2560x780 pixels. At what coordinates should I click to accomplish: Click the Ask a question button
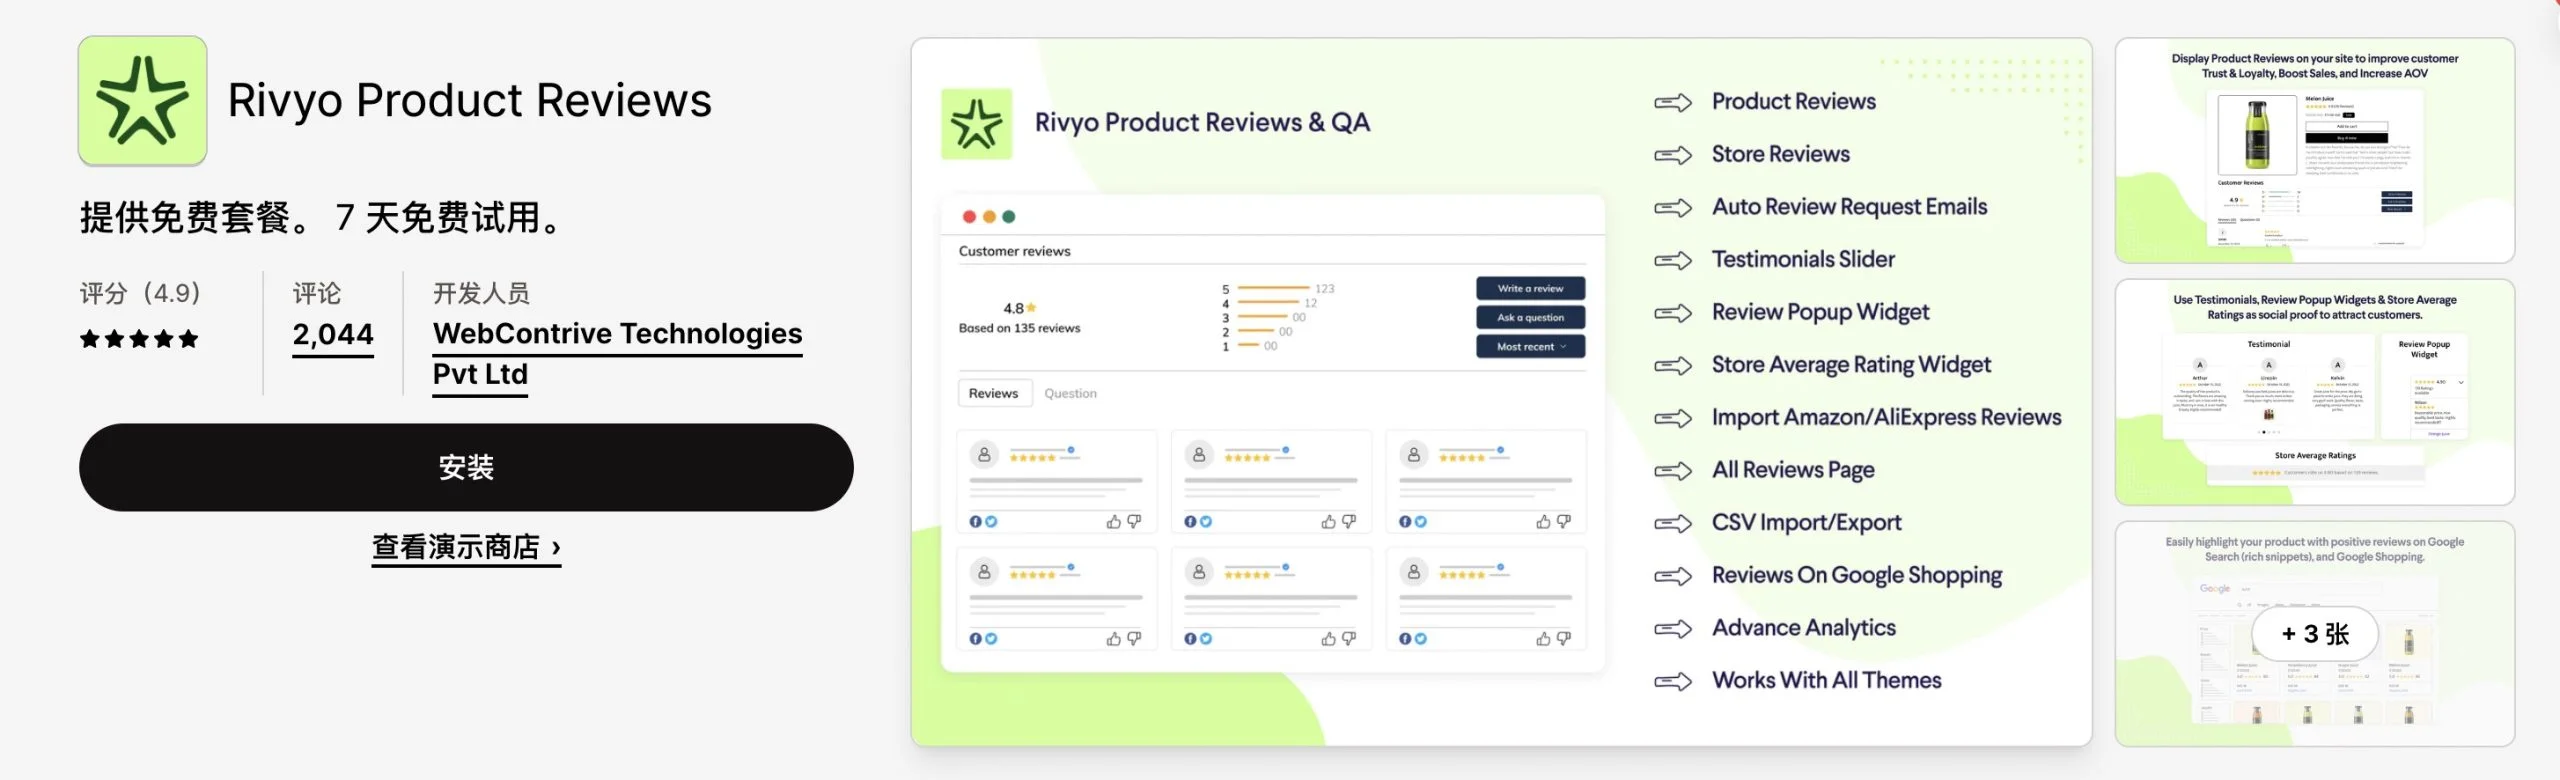[x=1530, y=318]
